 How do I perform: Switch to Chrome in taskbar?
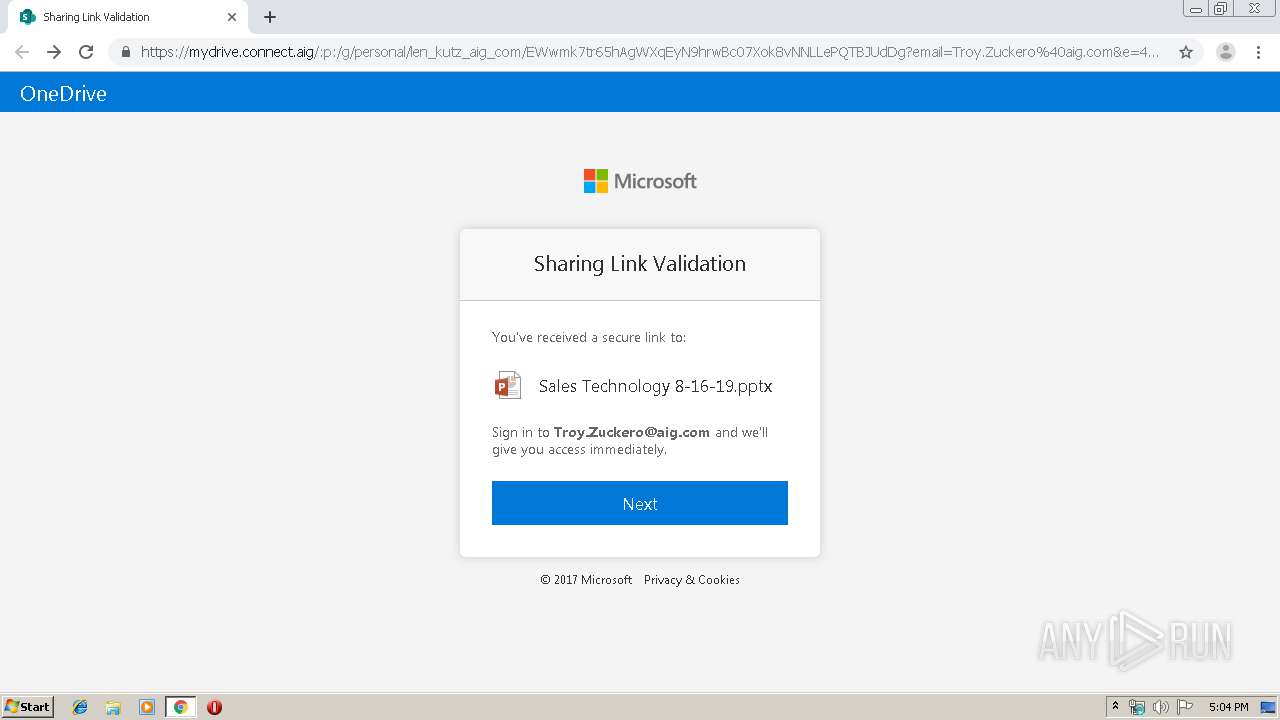click(x=180, y=707)
